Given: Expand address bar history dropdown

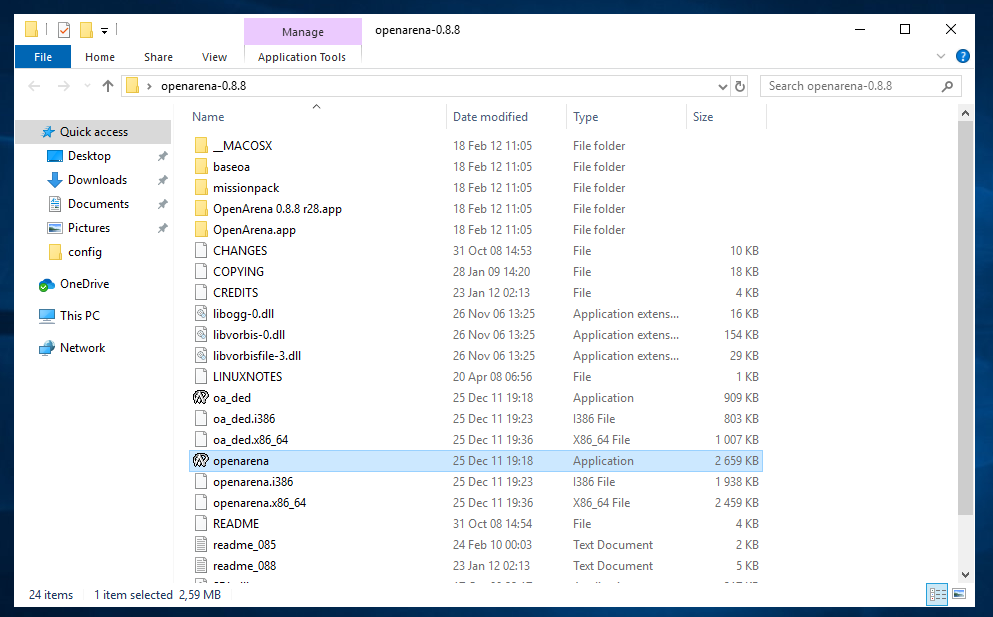Looking at the screenshot, I should click(723, 87).
